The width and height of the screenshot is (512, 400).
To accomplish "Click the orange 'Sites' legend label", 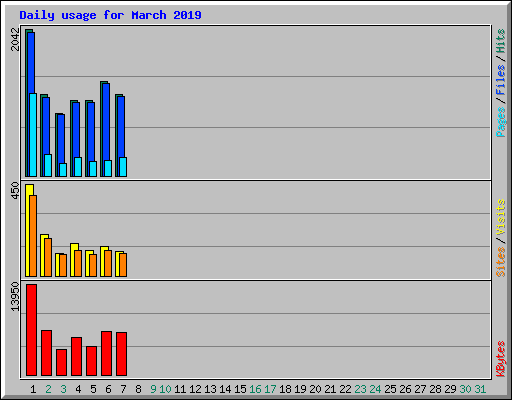I will click(501, 262).
